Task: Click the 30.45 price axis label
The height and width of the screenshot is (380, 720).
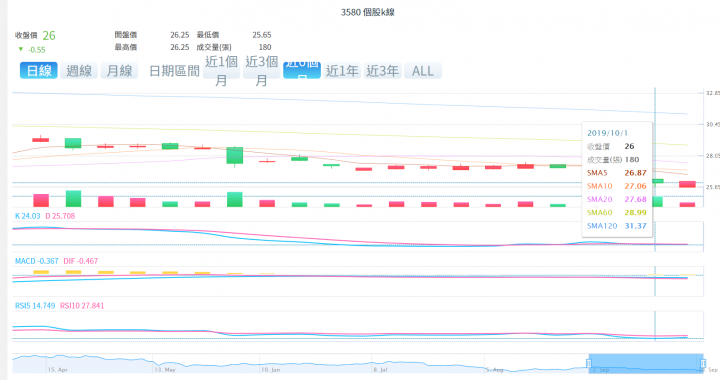Action: 713,124
